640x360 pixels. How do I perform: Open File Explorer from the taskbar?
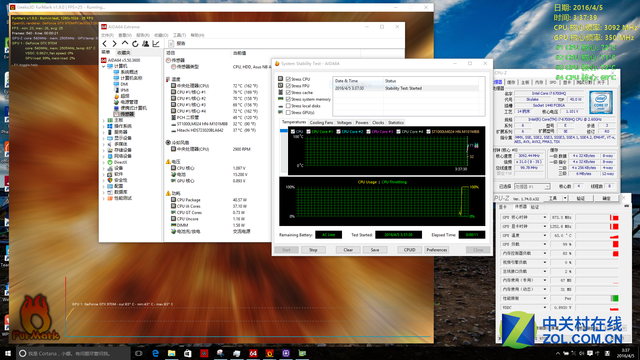click(171, 353)
